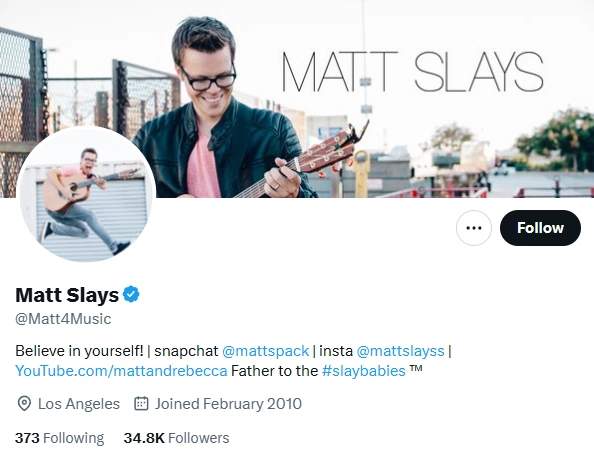This screenshot has height=452, width=594.
Task: Visit YouTube.com/mattandrebecca link
Action: pyautogui.click(x=121, y=371)
